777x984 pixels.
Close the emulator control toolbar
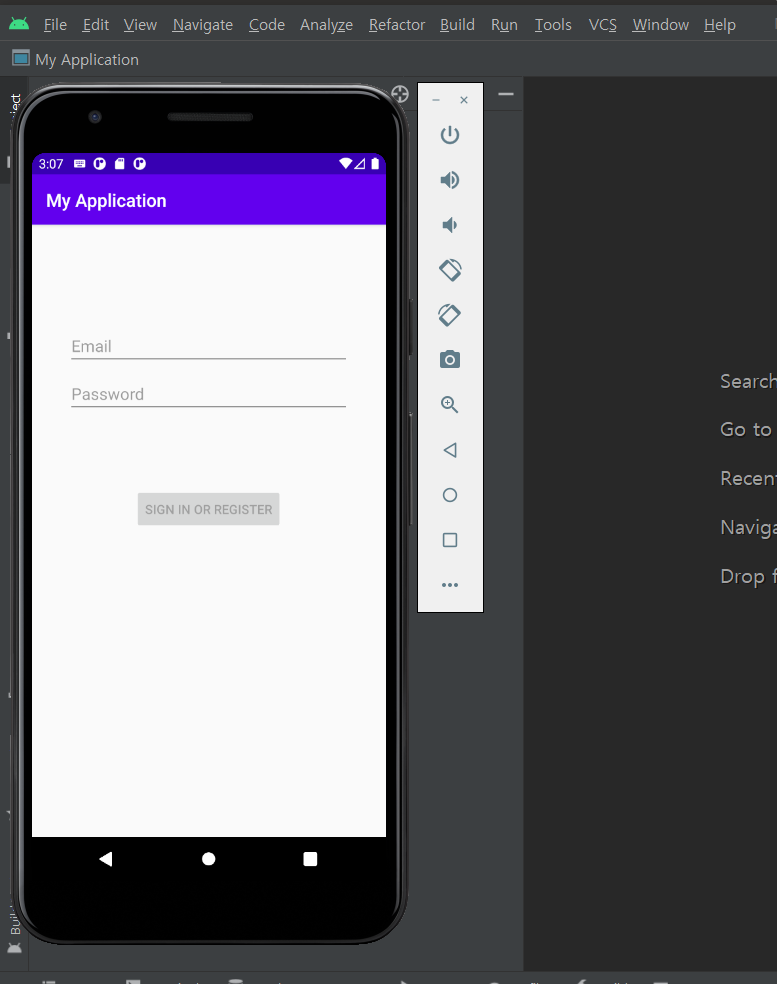click(464, 100)
